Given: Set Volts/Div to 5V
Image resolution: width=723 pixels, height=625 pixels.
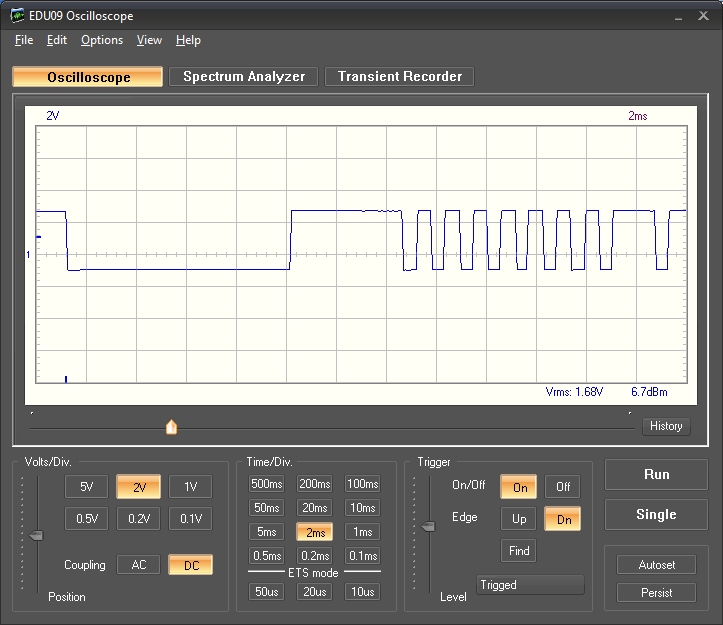Looking at the screenshot, I should click(86, 487).
